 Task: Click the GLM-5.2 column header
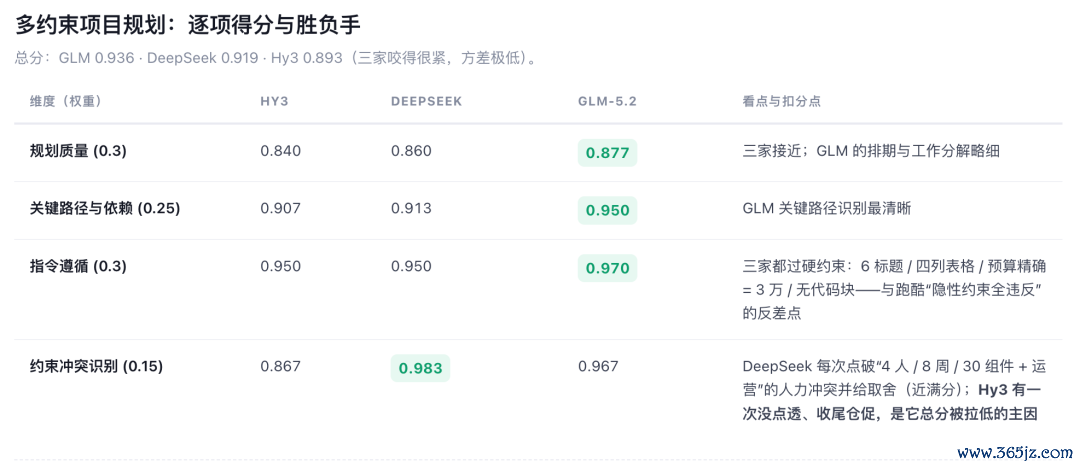[608, 101]
